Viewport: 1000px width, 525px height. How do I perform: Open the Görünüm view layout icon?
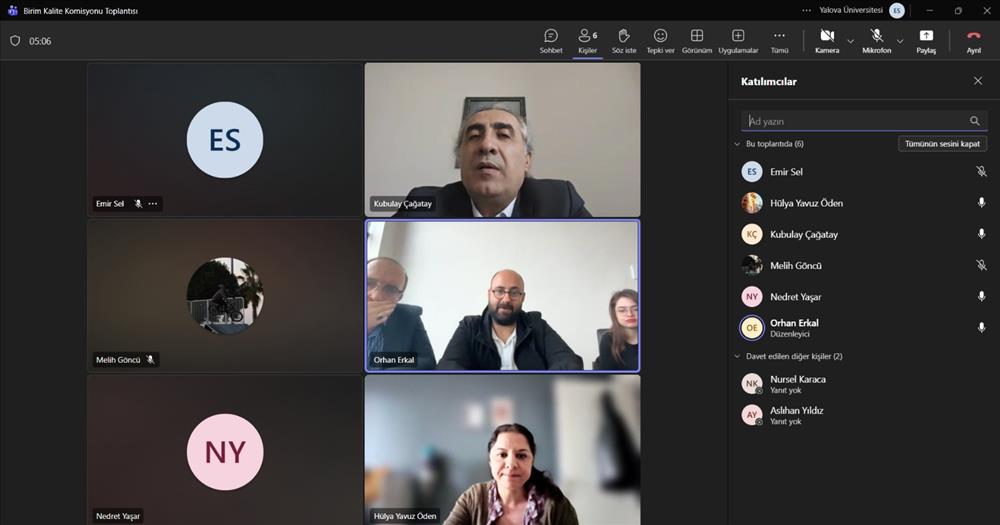click(x=697, y=37)
